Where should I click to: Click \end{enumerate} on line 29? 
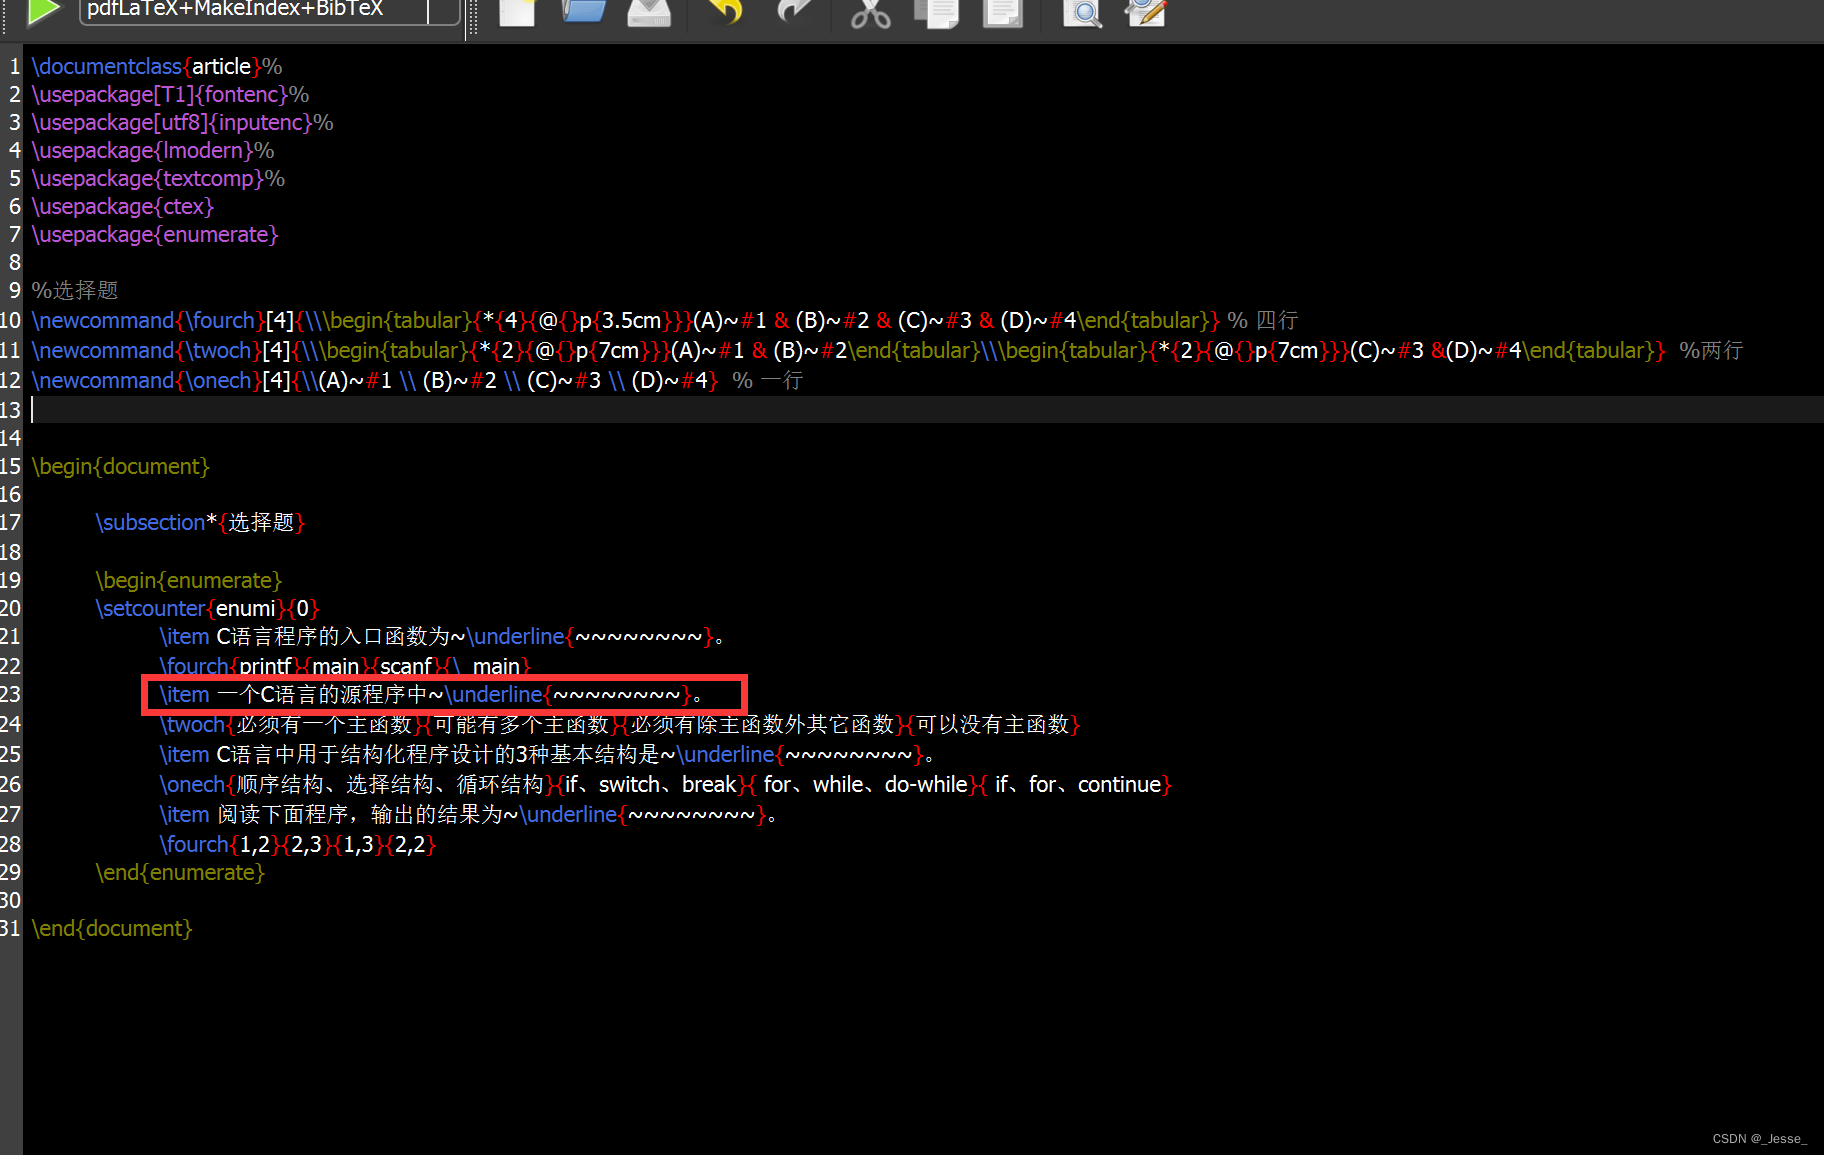click(180, 872)
